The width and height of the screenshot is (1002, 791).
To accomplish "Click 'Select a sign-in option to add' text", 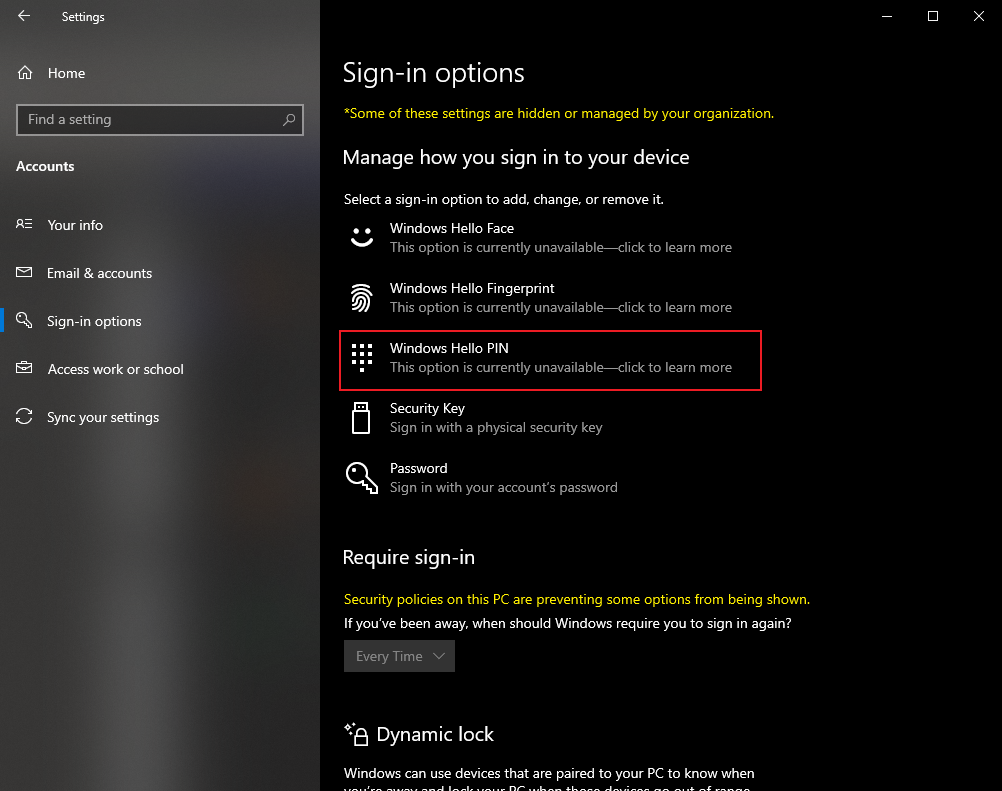I will [x=504, y=199].
